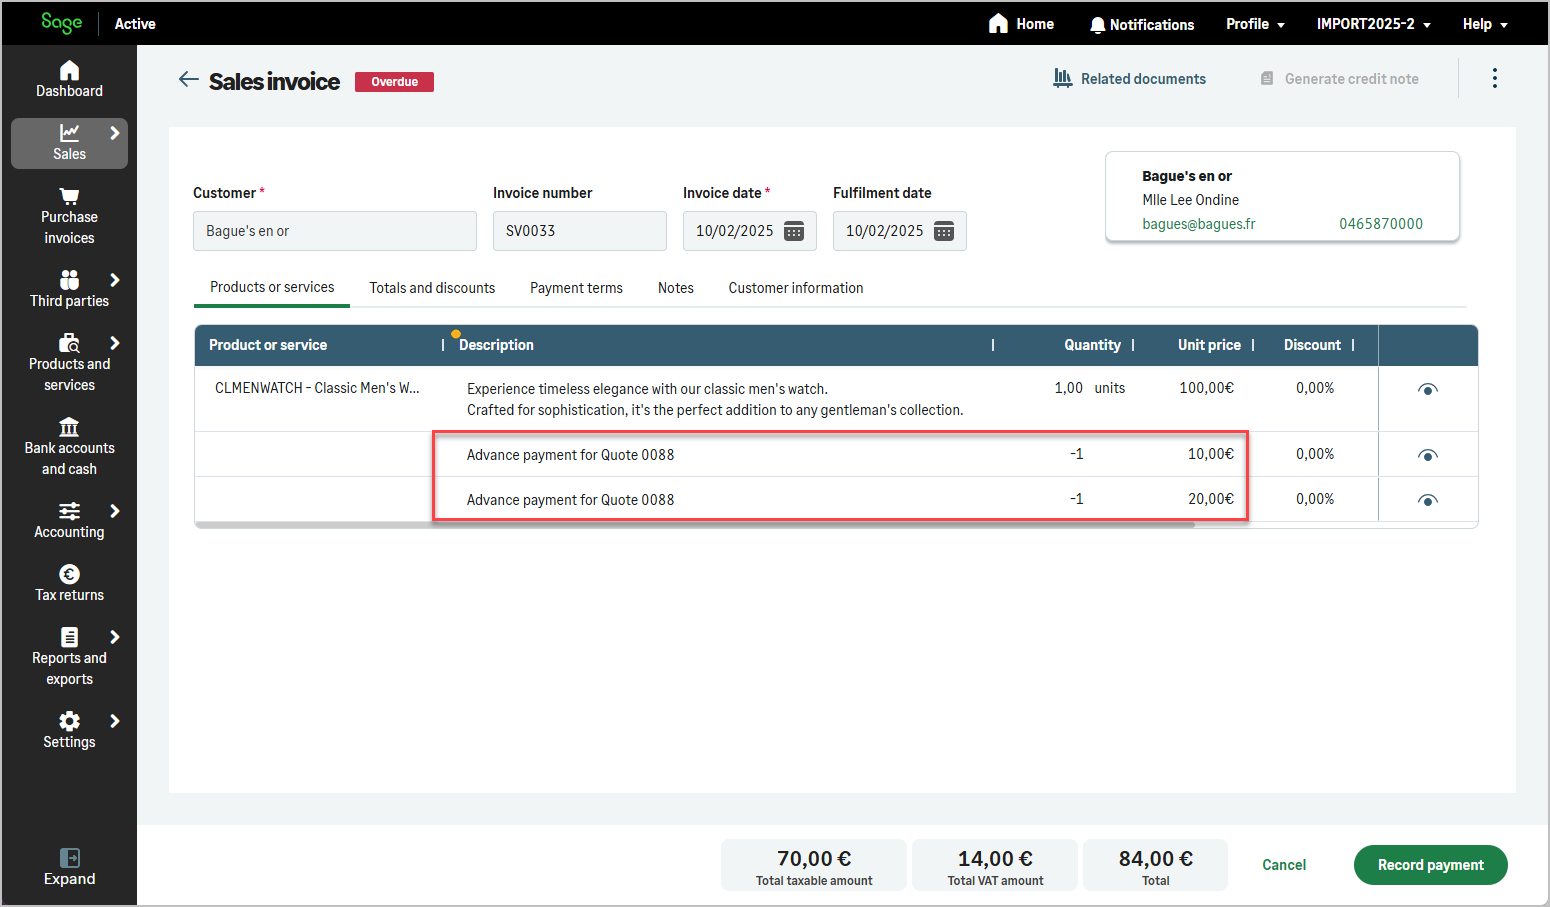This screenshot has width=1550, height=907.
Task: Open Third parties people icon
Action: pos(69,279)
